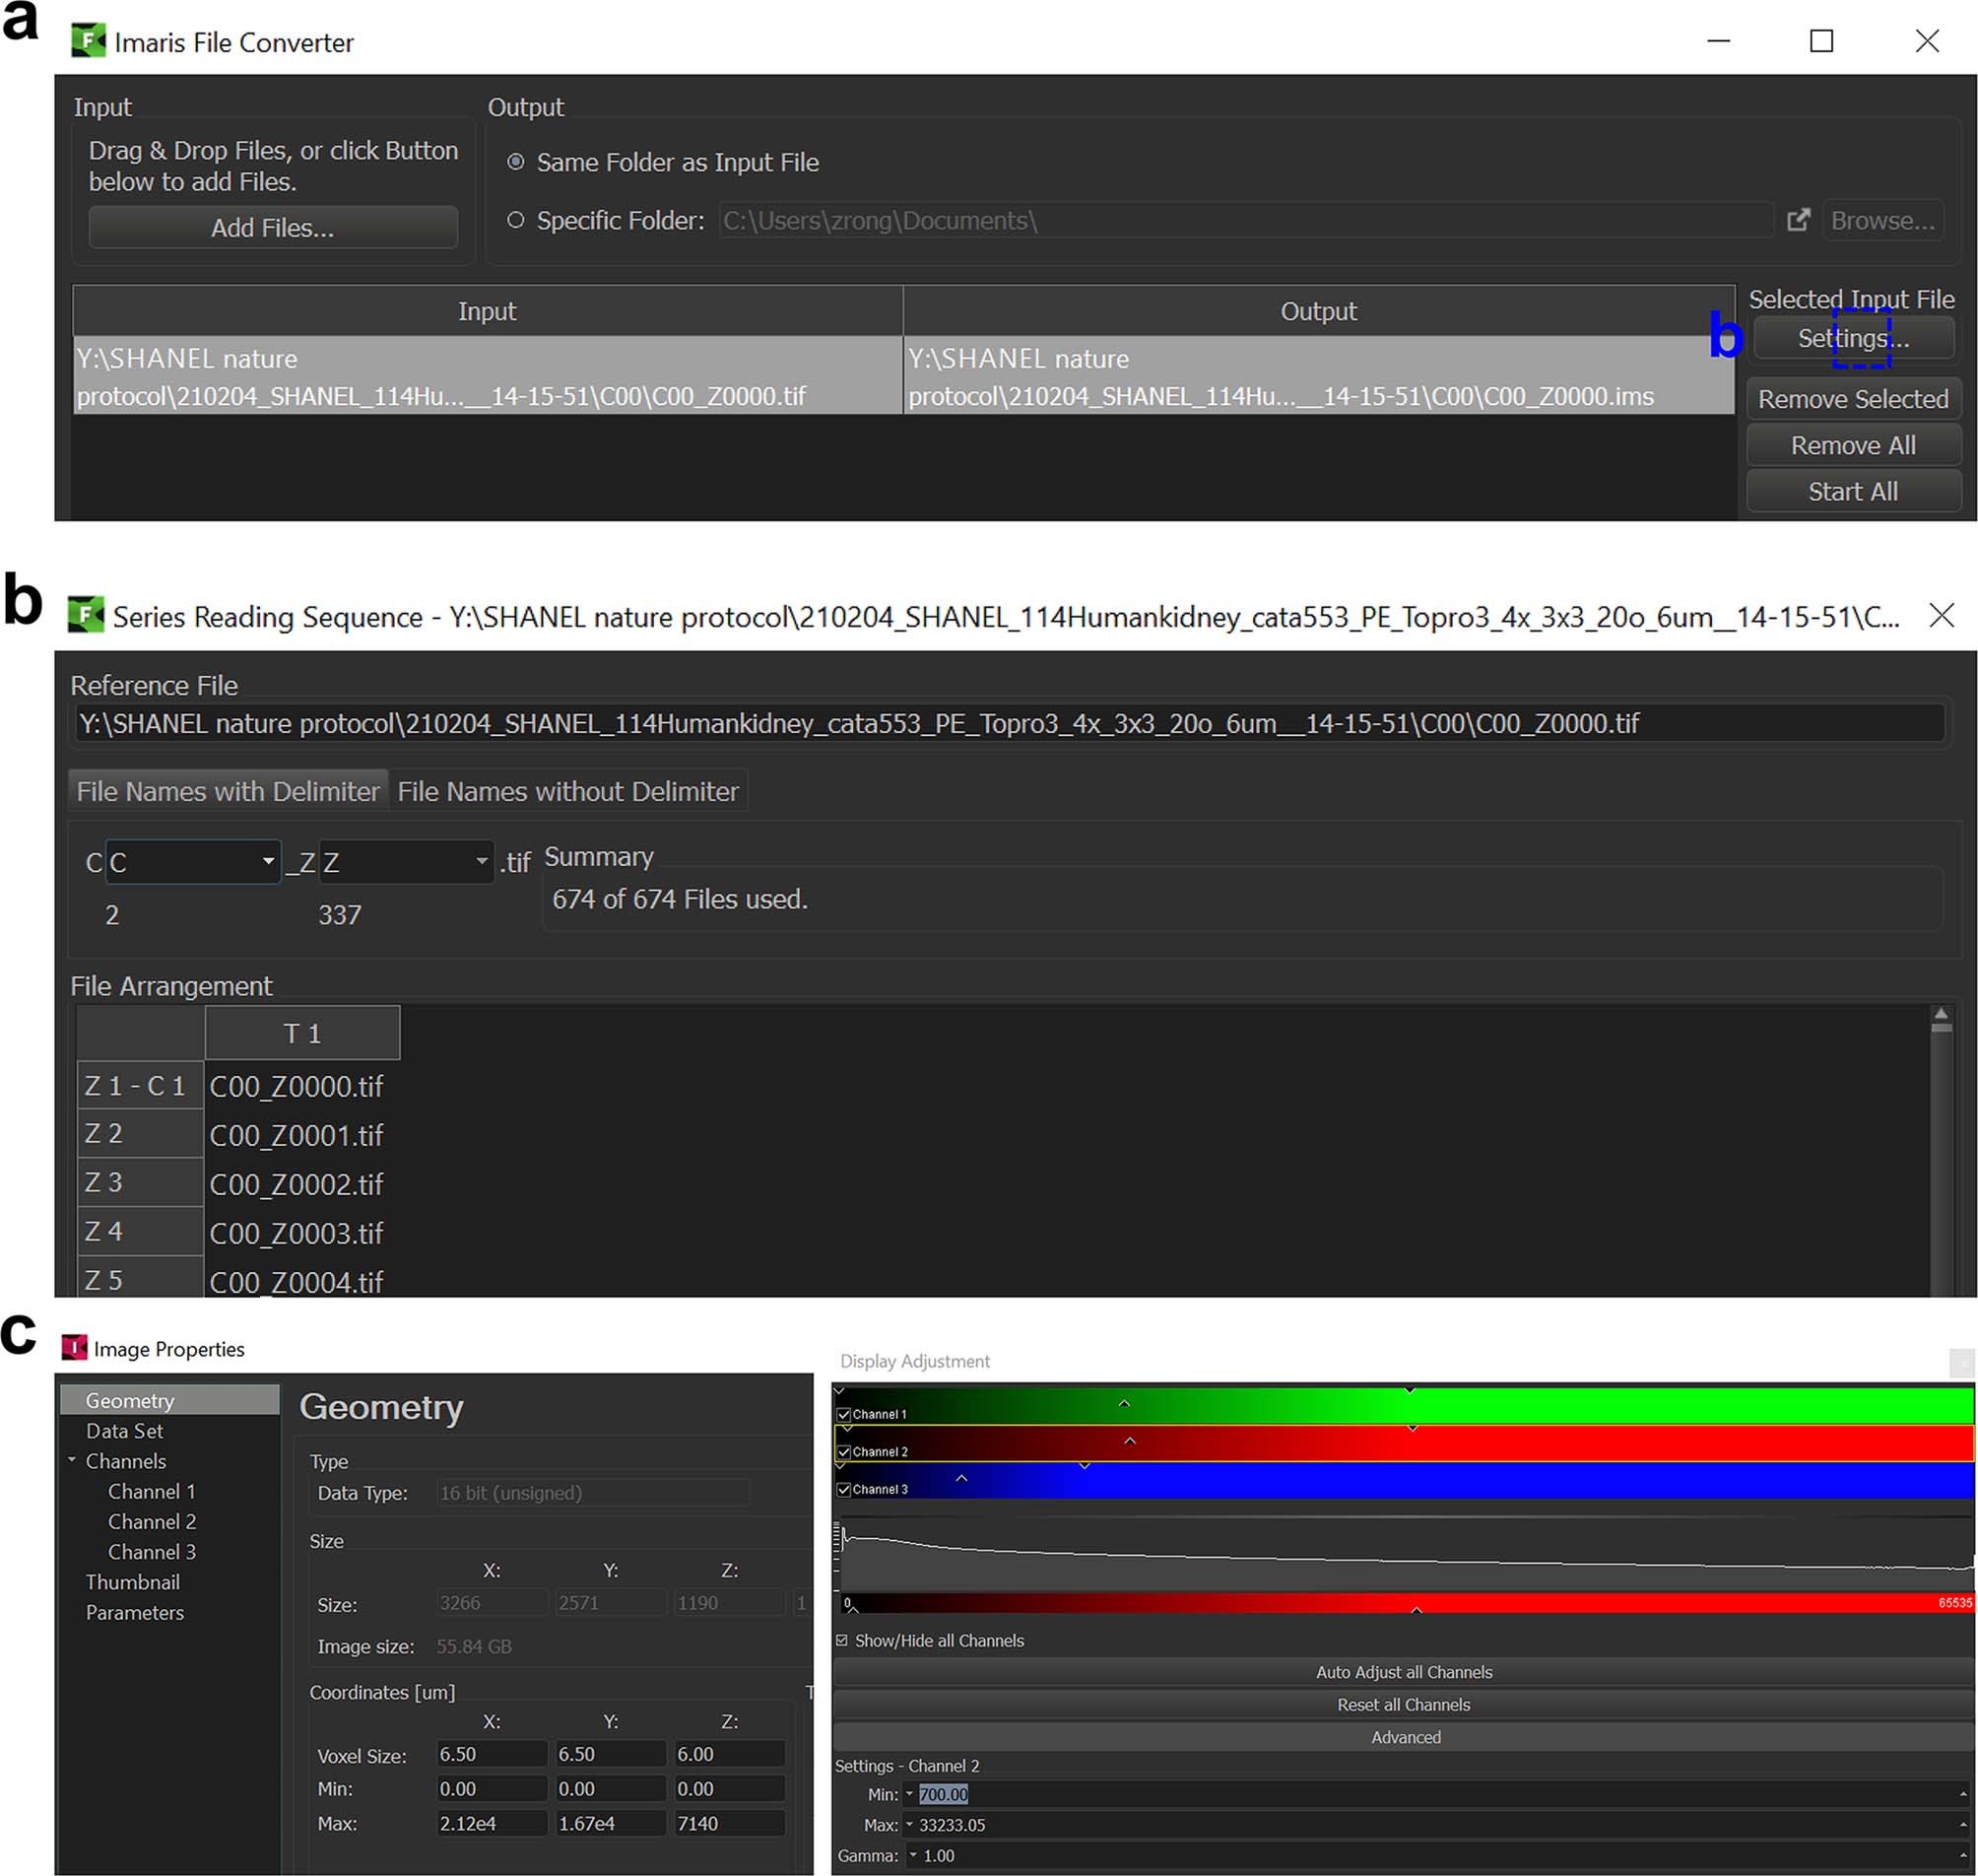Toggle Show/Hide all Channels checkbox

[842, 1640]
